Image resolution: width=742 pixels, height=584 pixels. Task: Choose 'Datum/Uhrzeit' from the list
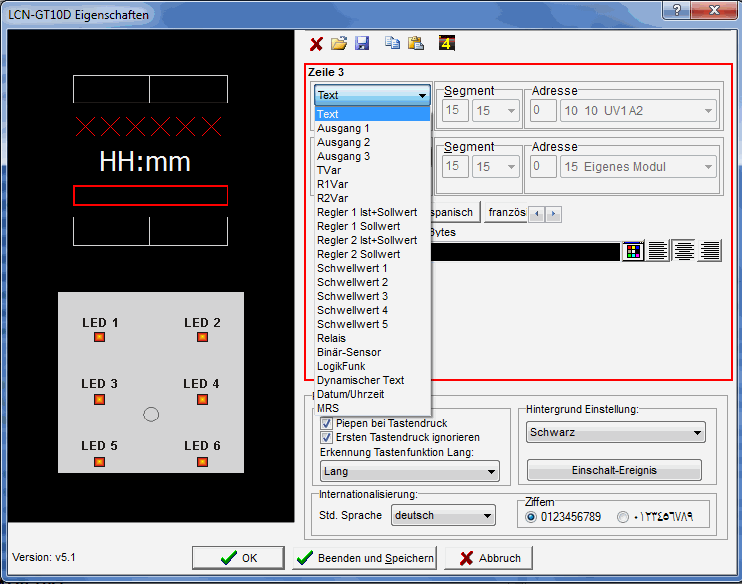click(x=352, y=394)
